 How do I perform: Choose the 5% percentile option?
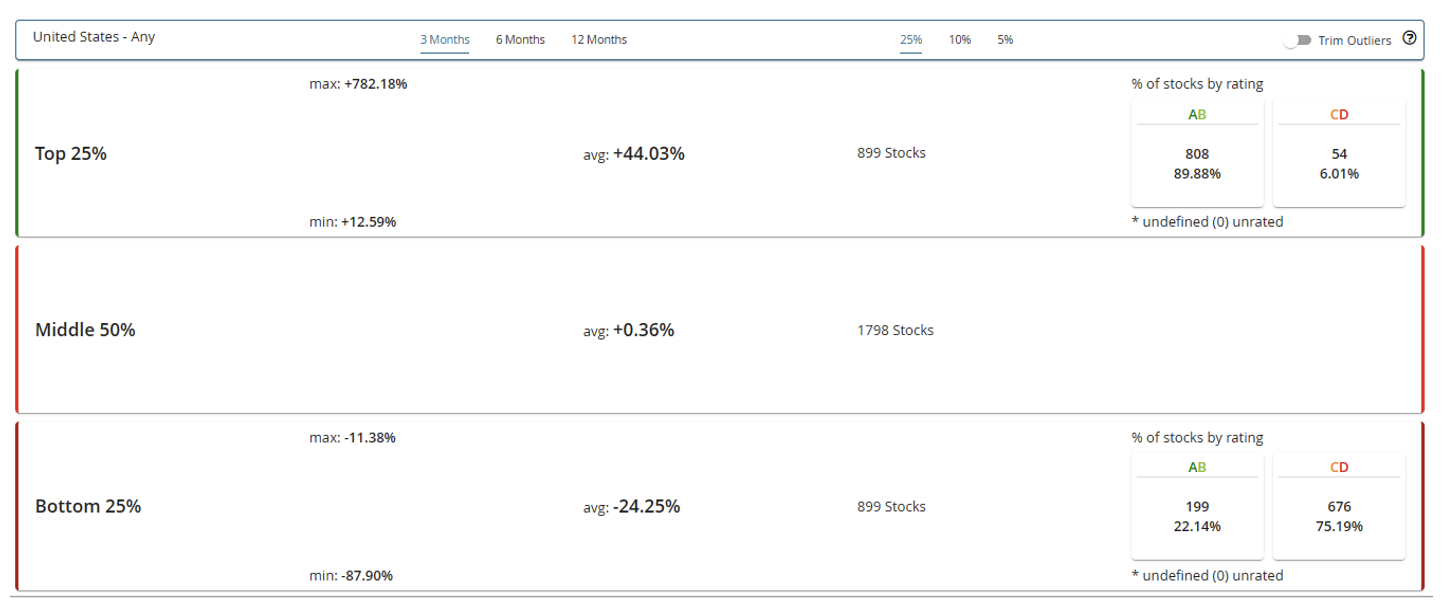pyautogui.click(x=1005, y=40)
